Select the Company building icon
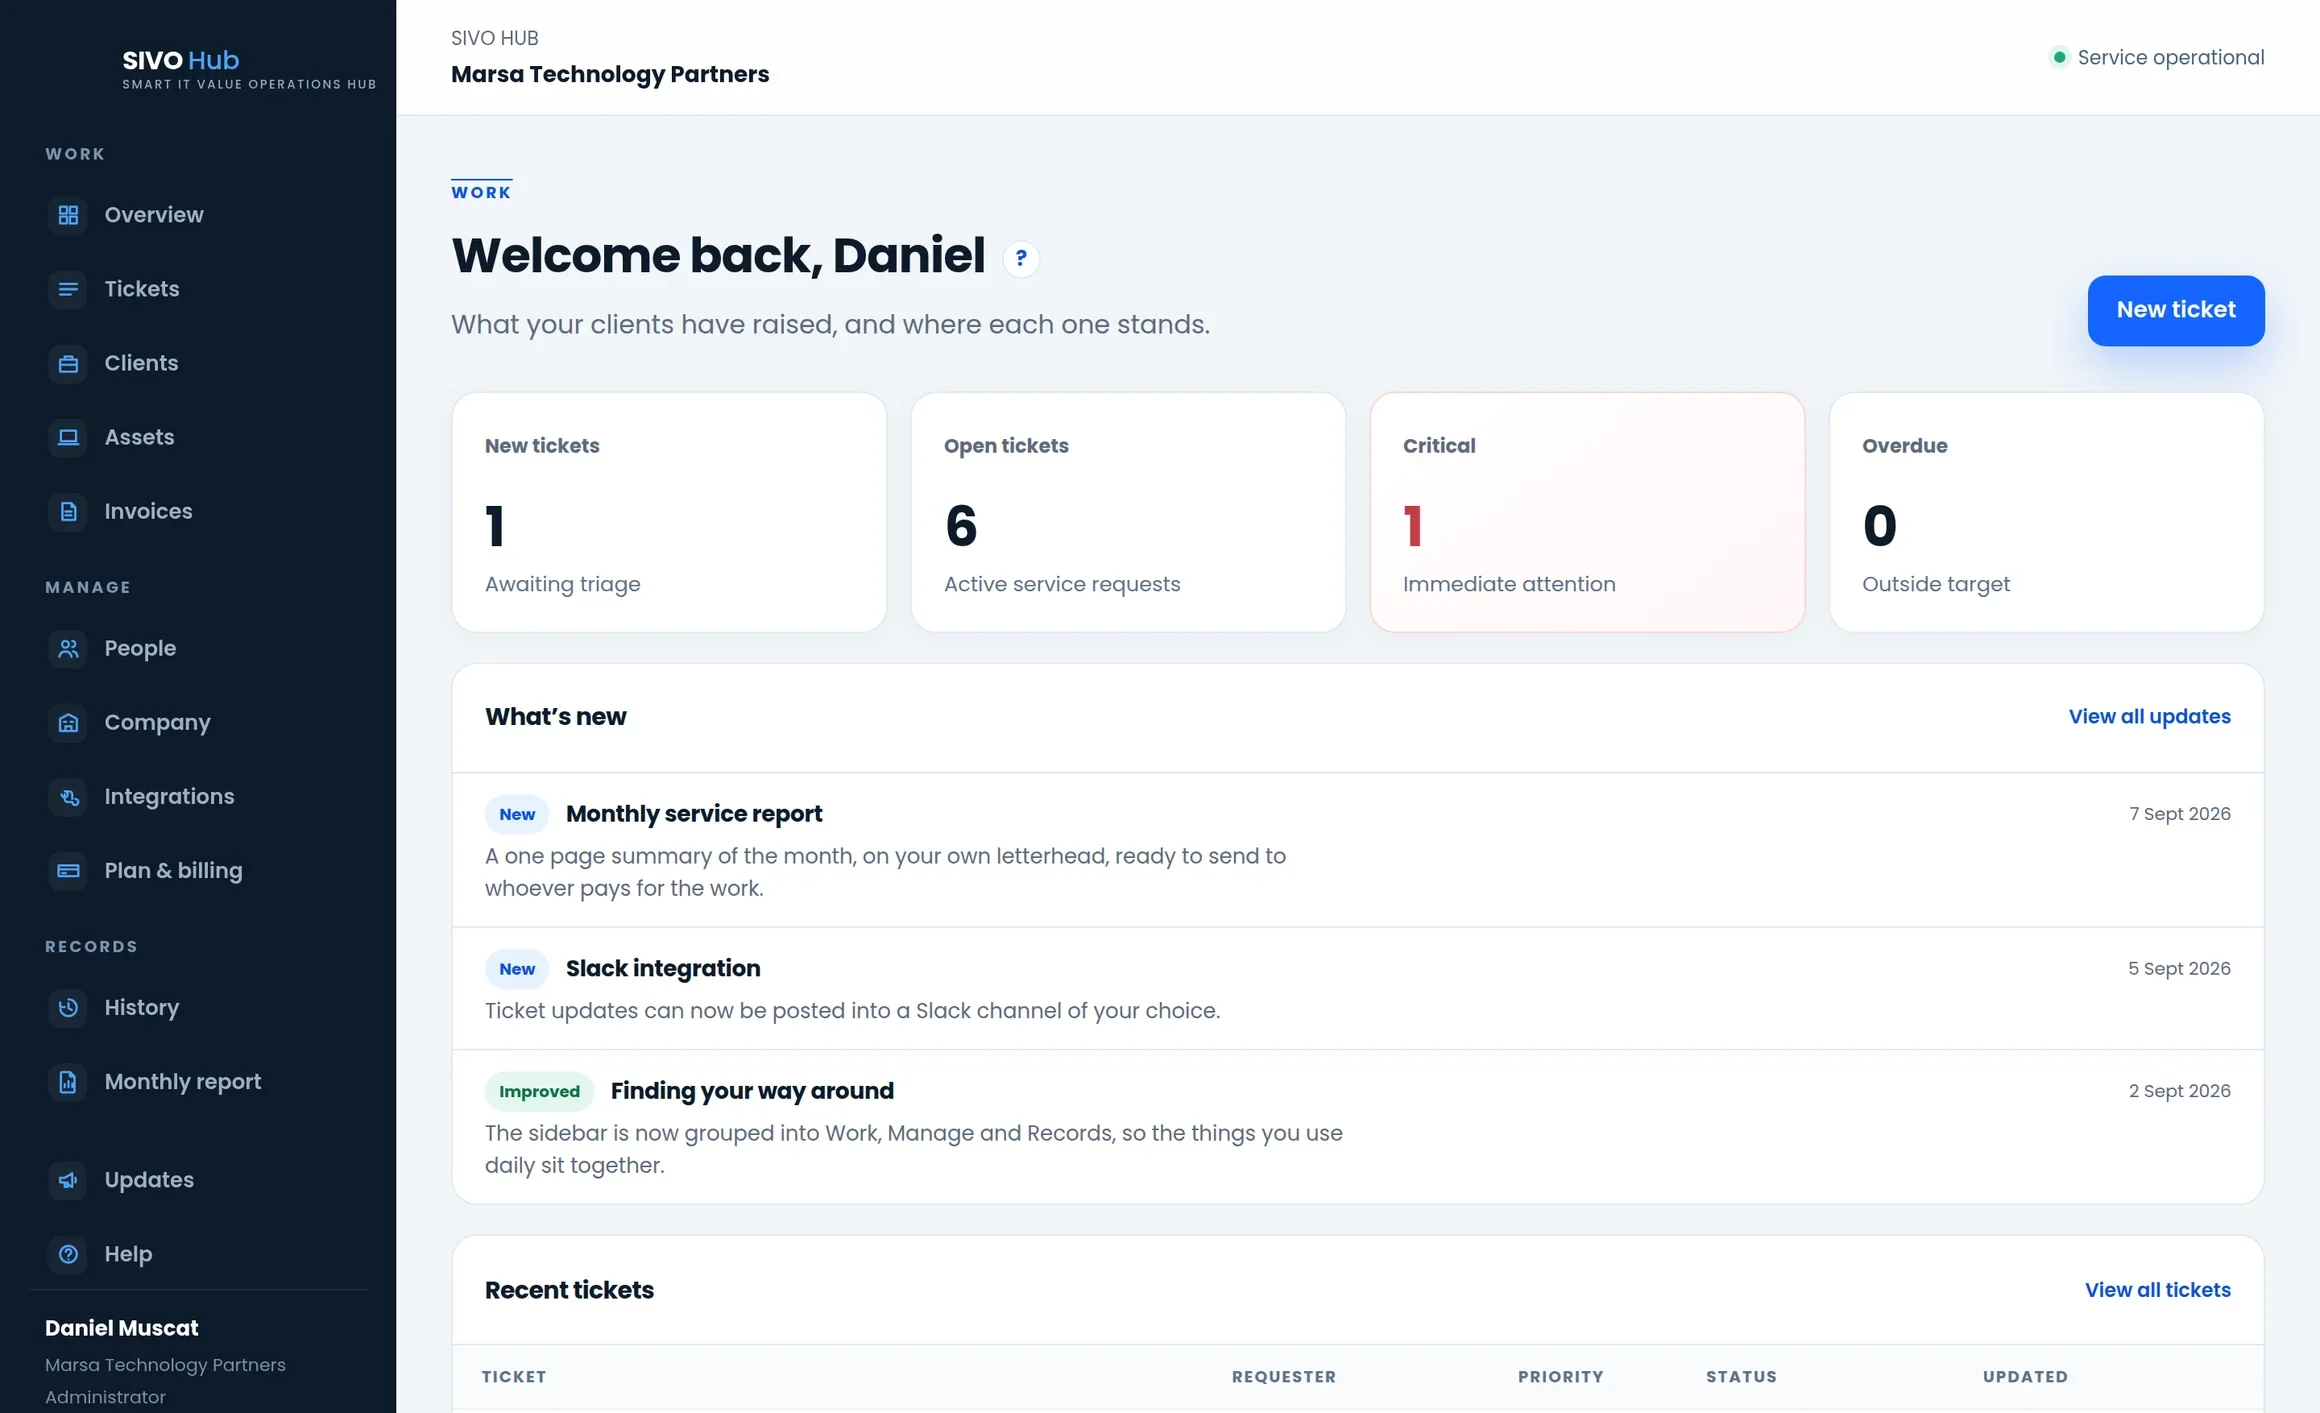 click(68, 722)
